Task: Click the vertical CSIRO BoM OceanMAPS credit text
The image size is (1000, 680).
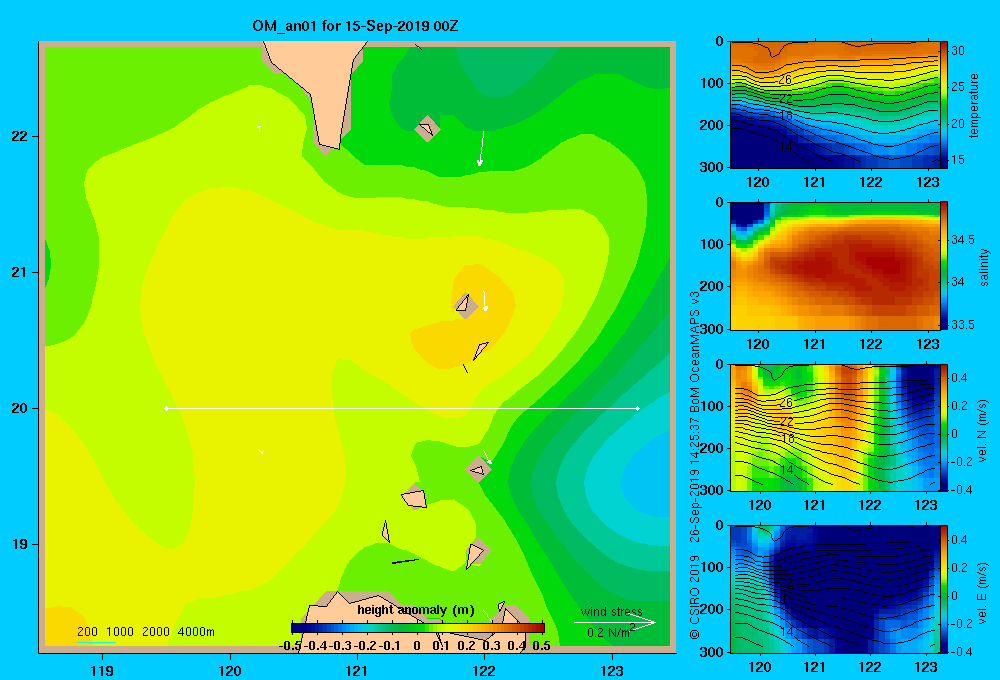Action: click(x=695, y=464)
